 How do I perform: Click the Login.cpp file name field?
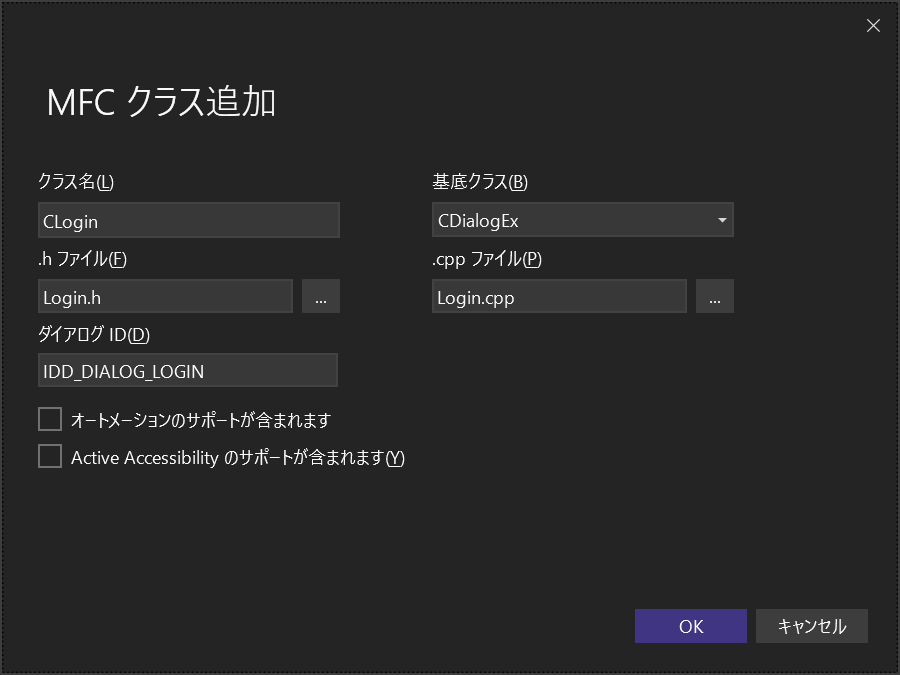559,297
